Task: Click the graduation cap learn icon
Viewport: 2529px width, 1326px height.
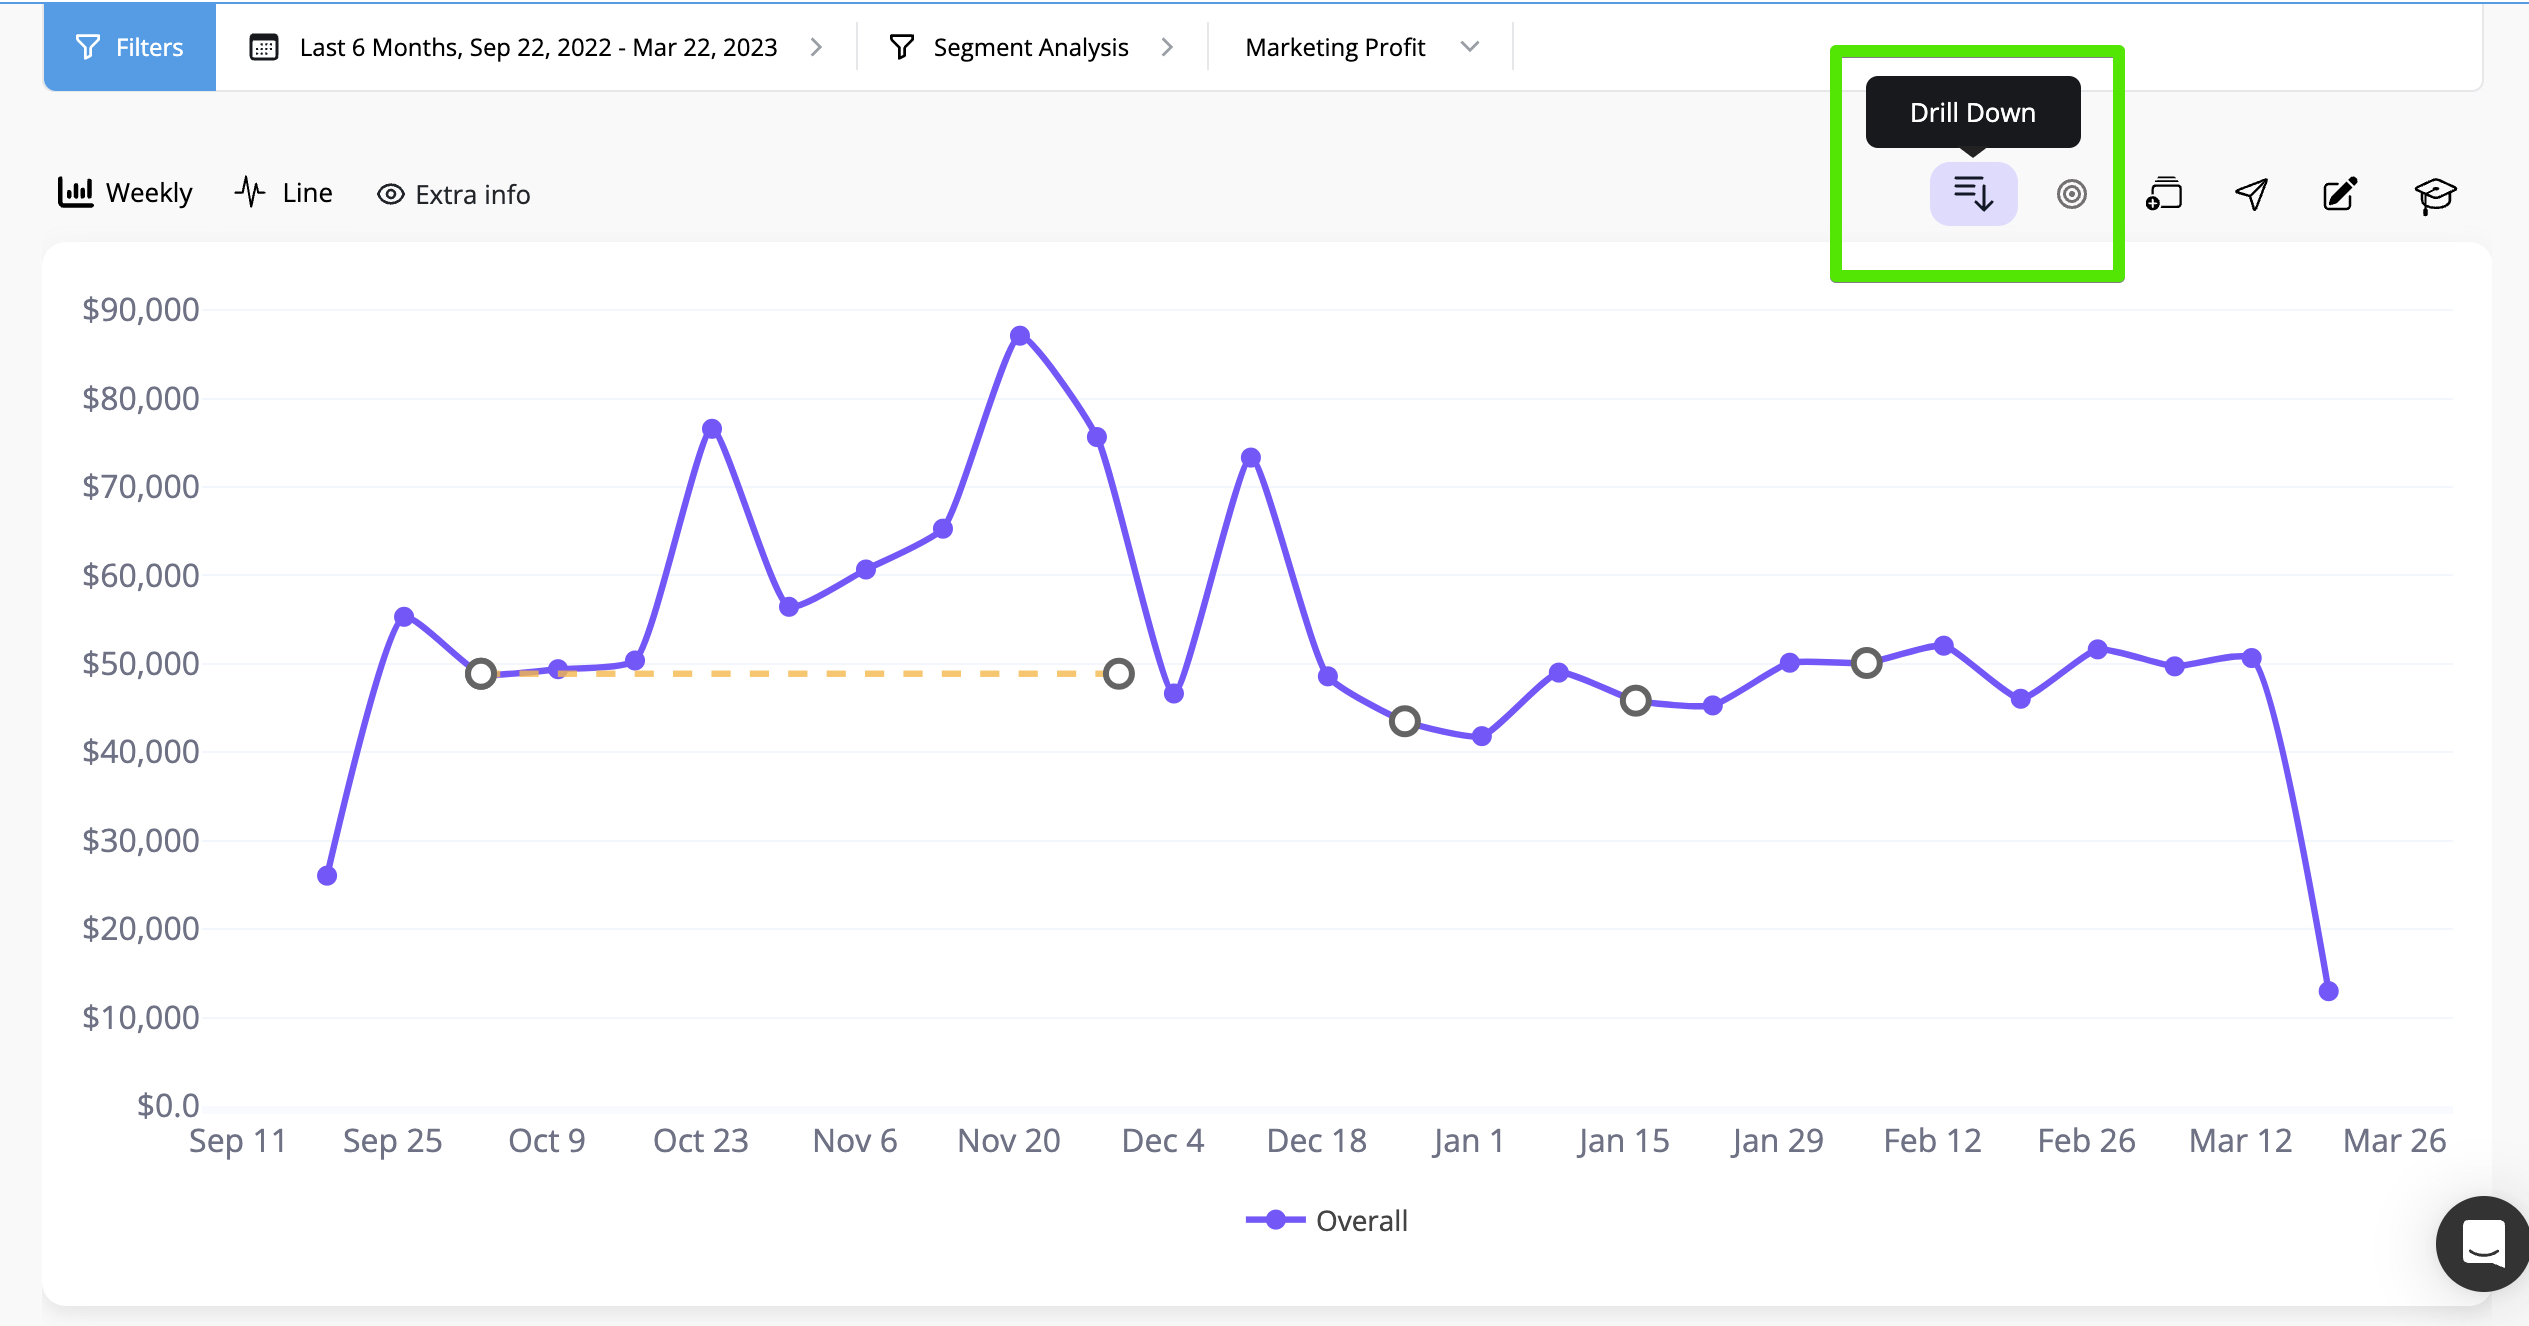Action: [x=2434, y=194]
